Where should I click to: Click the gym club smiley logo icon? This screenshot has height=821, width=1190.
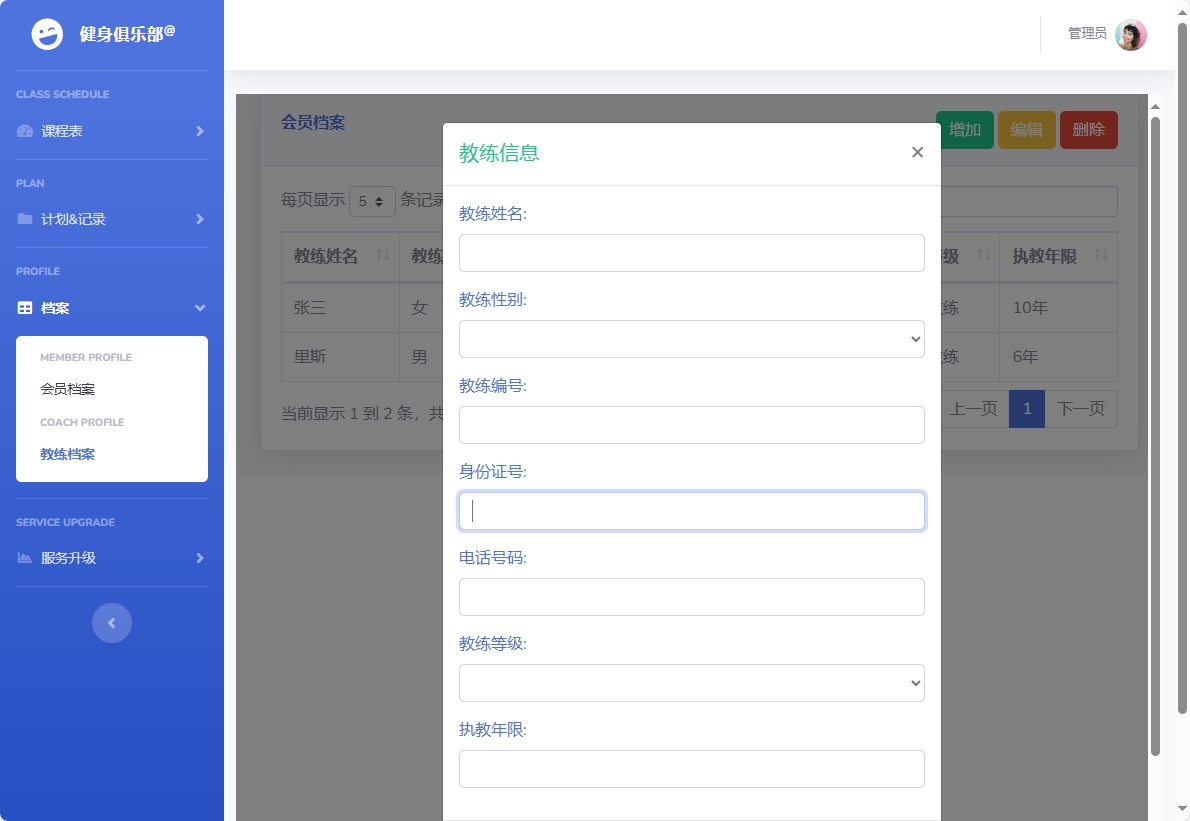click(x=47, y=35)
